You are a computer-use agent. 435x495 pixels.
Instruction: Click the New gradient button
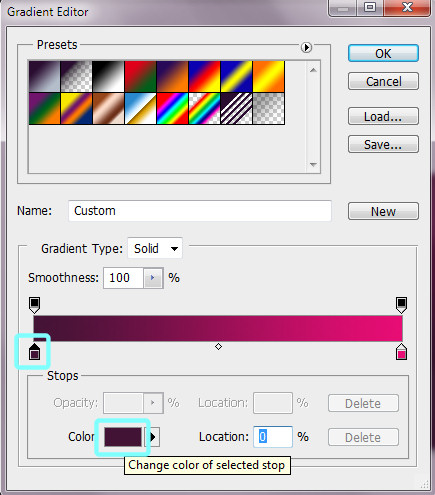click(383, 211)
